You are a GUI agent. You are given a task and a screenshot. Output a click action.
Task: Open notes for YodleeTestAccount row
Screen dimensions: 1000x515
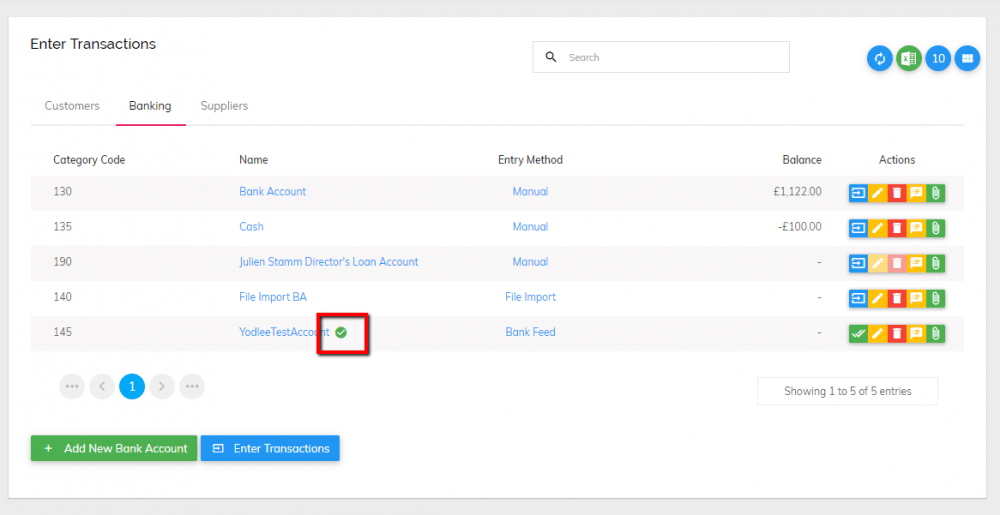pyautogui.click(x=916, y=333)
